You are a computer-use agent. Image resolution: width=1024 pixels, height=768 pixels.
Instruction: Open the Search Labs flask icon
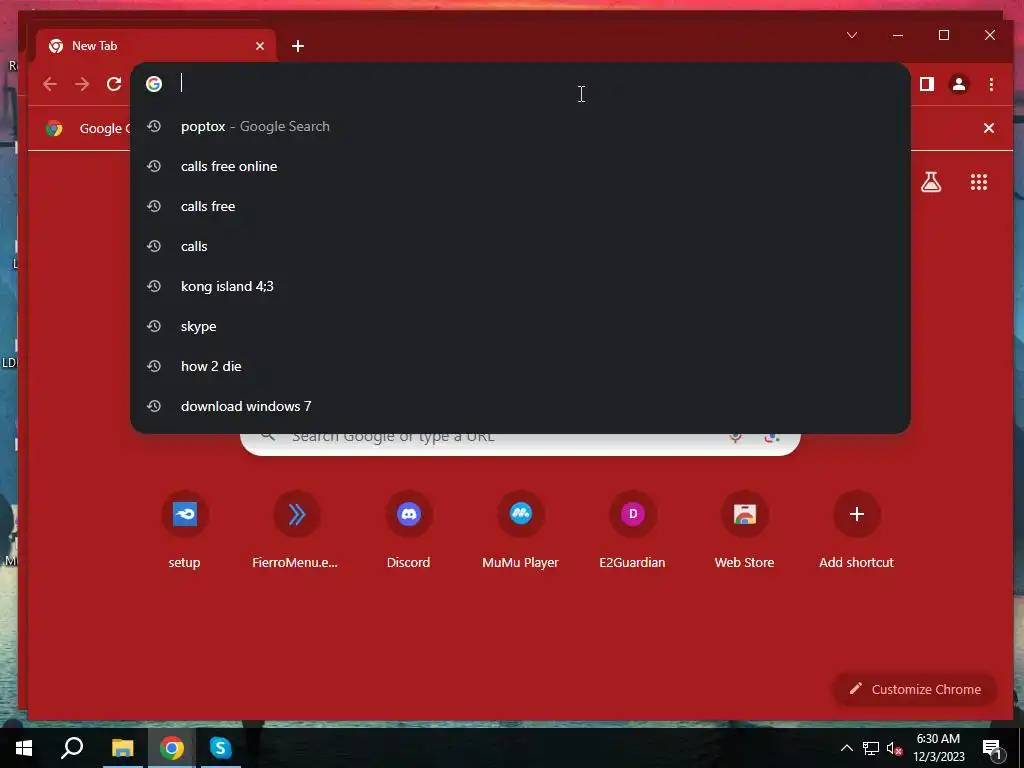pos(931,182)
